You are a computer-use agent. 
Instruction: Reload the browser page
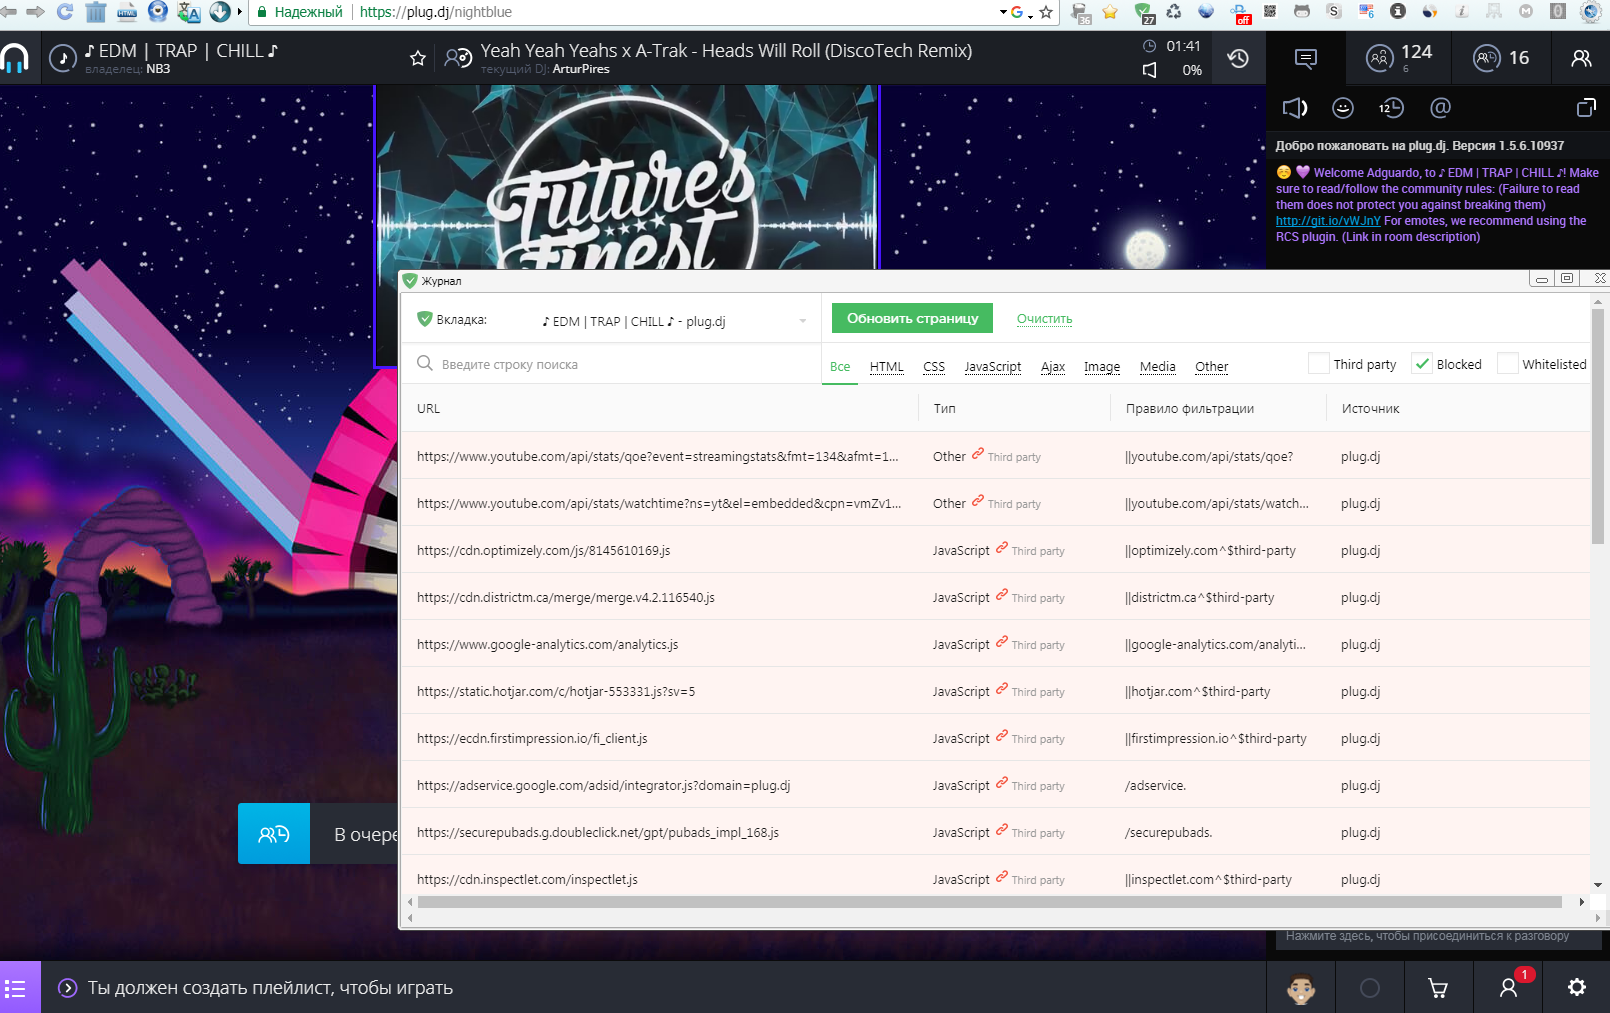click(65, 12)
